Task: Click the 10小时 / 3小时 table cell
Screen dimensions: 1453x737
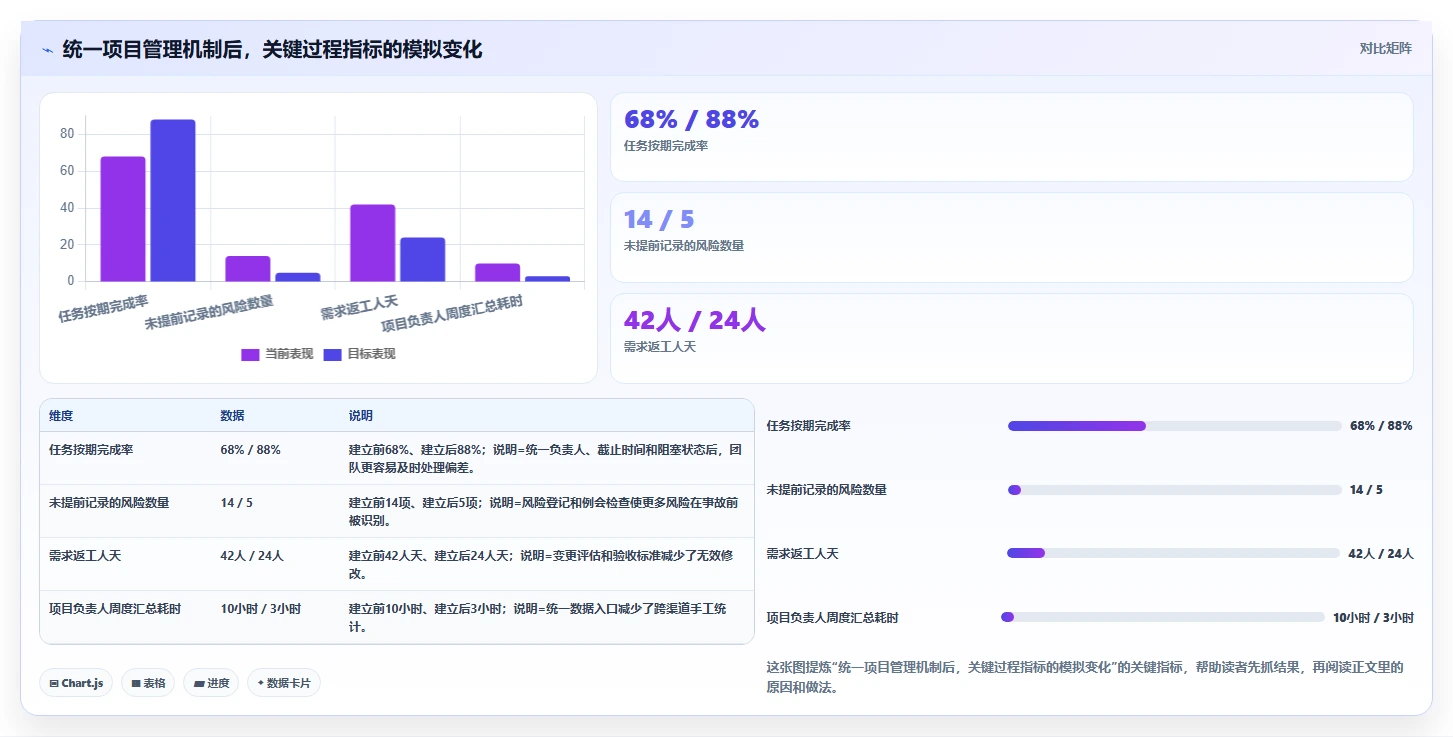Action: point(260,609)
